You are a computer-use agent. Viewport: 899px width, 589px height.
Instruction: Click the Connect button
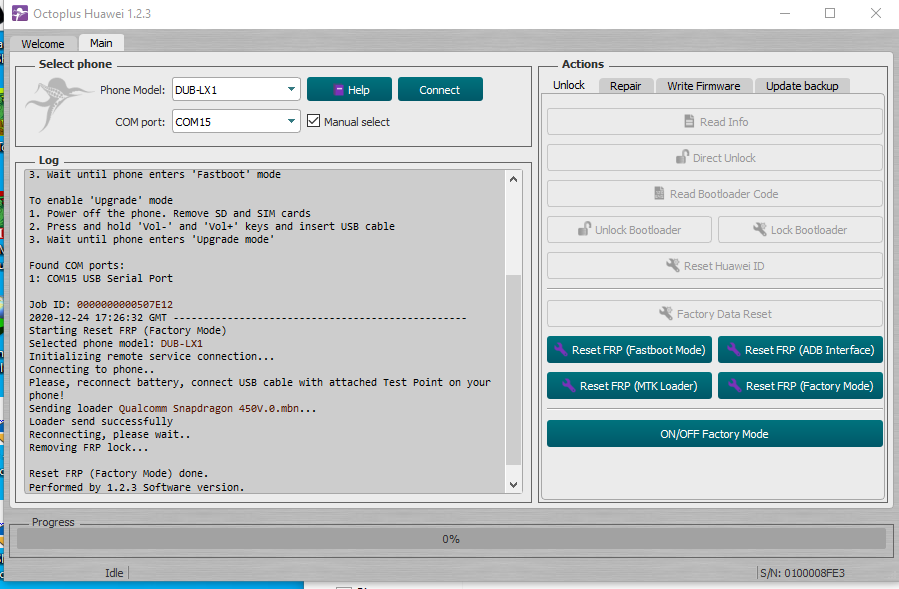tap(440, 89)
